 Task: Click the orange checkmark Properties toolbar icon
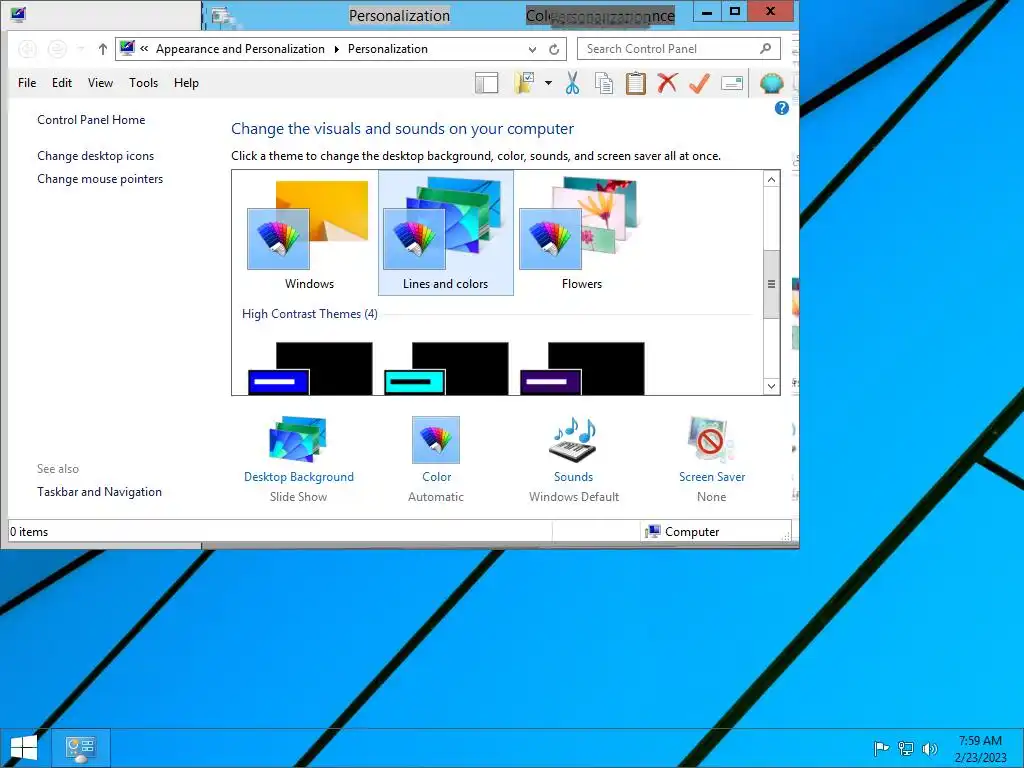tap(699, 83)
